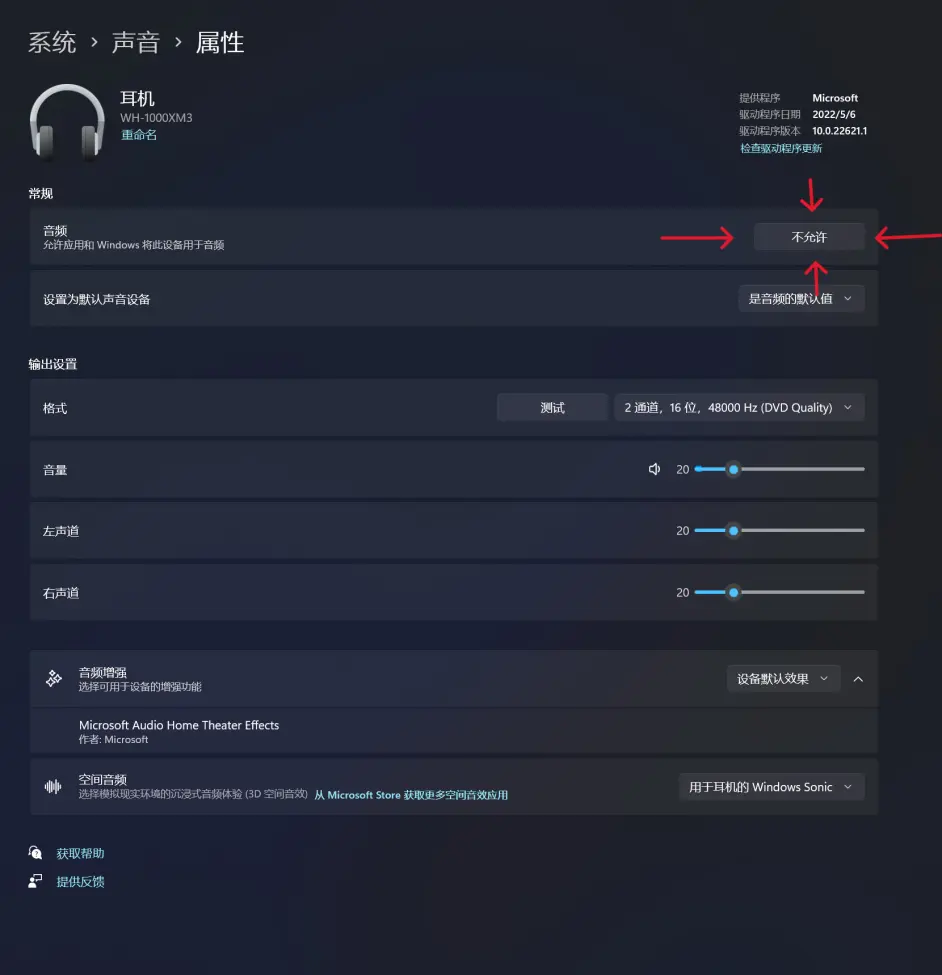
Task: Click the 属性 breadcrumb title
Action: (220, 42)
